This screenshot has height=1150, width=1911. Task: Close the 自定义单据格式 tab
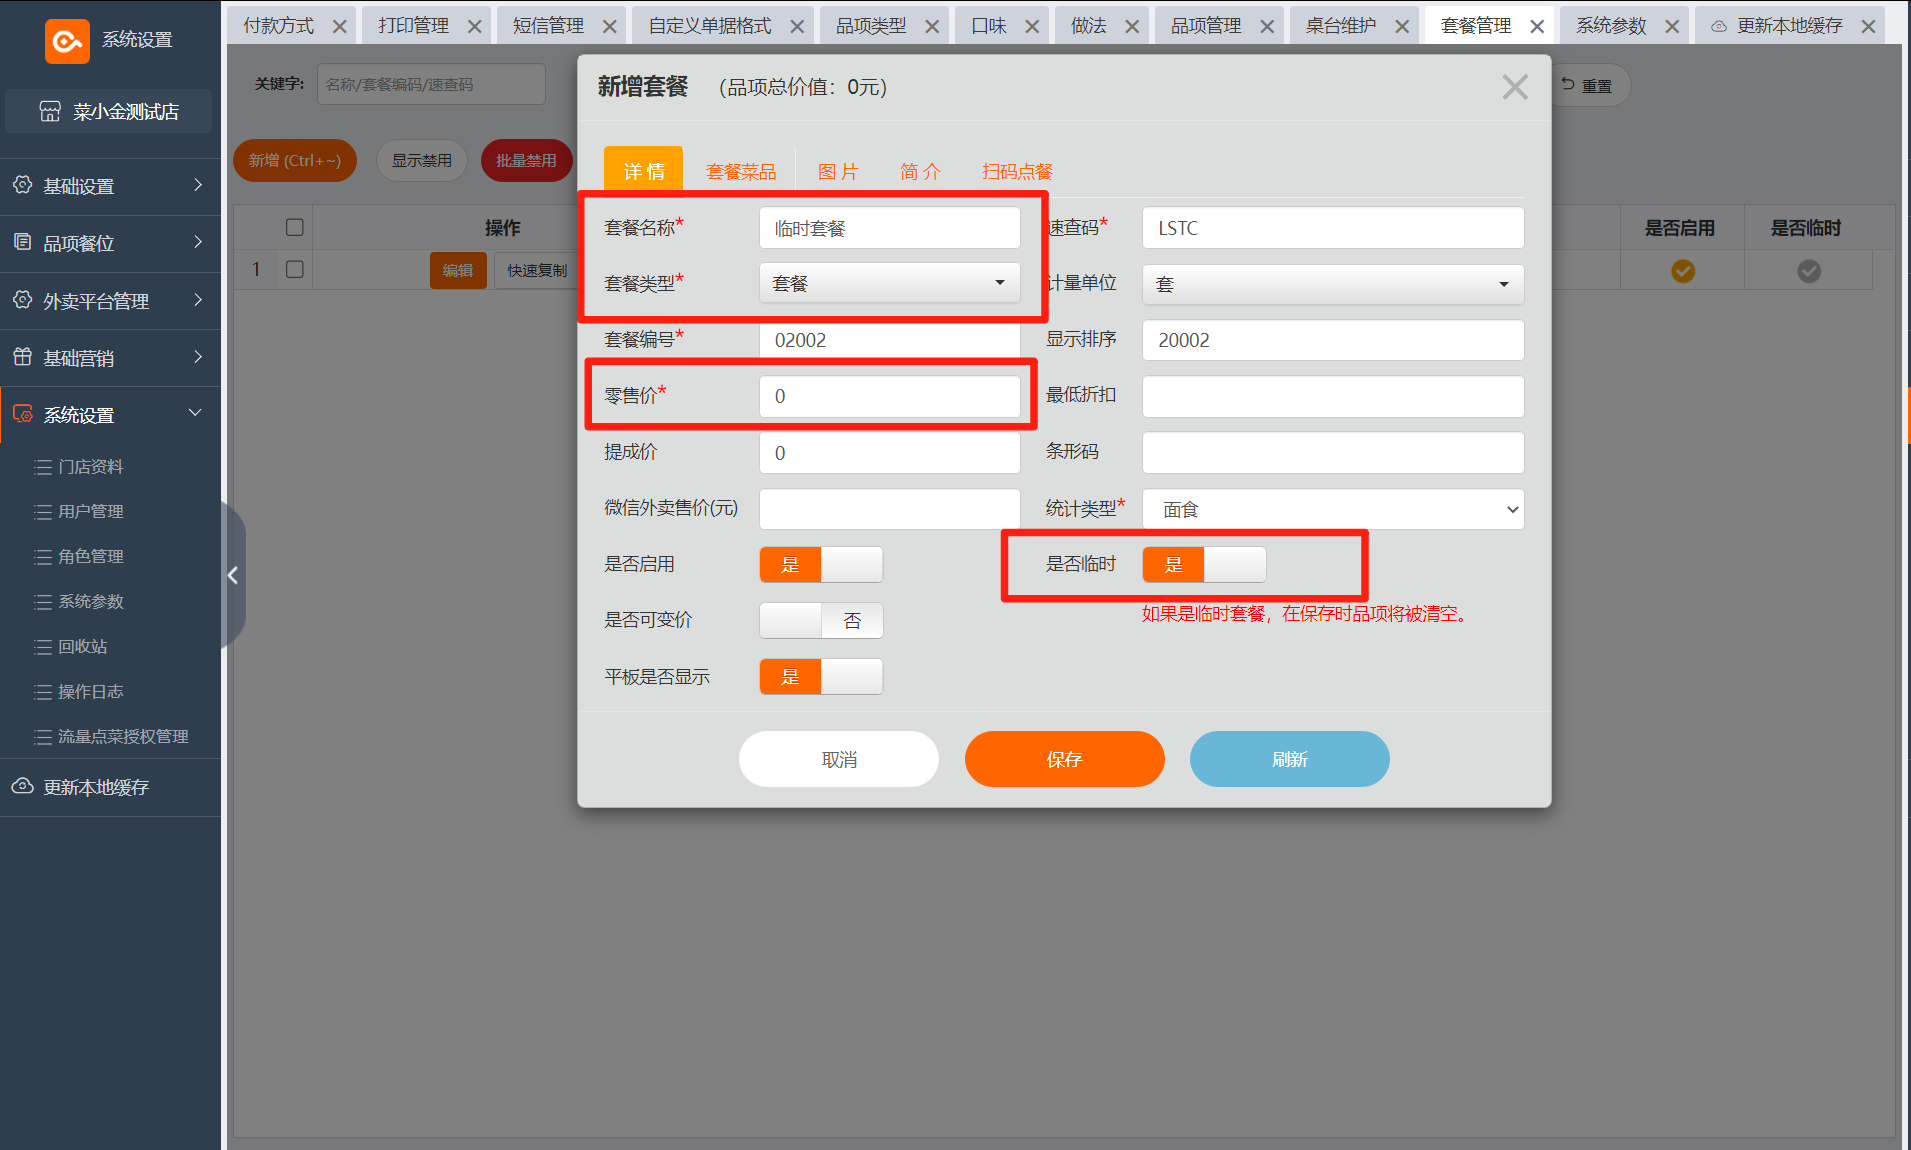coord(797,26)
